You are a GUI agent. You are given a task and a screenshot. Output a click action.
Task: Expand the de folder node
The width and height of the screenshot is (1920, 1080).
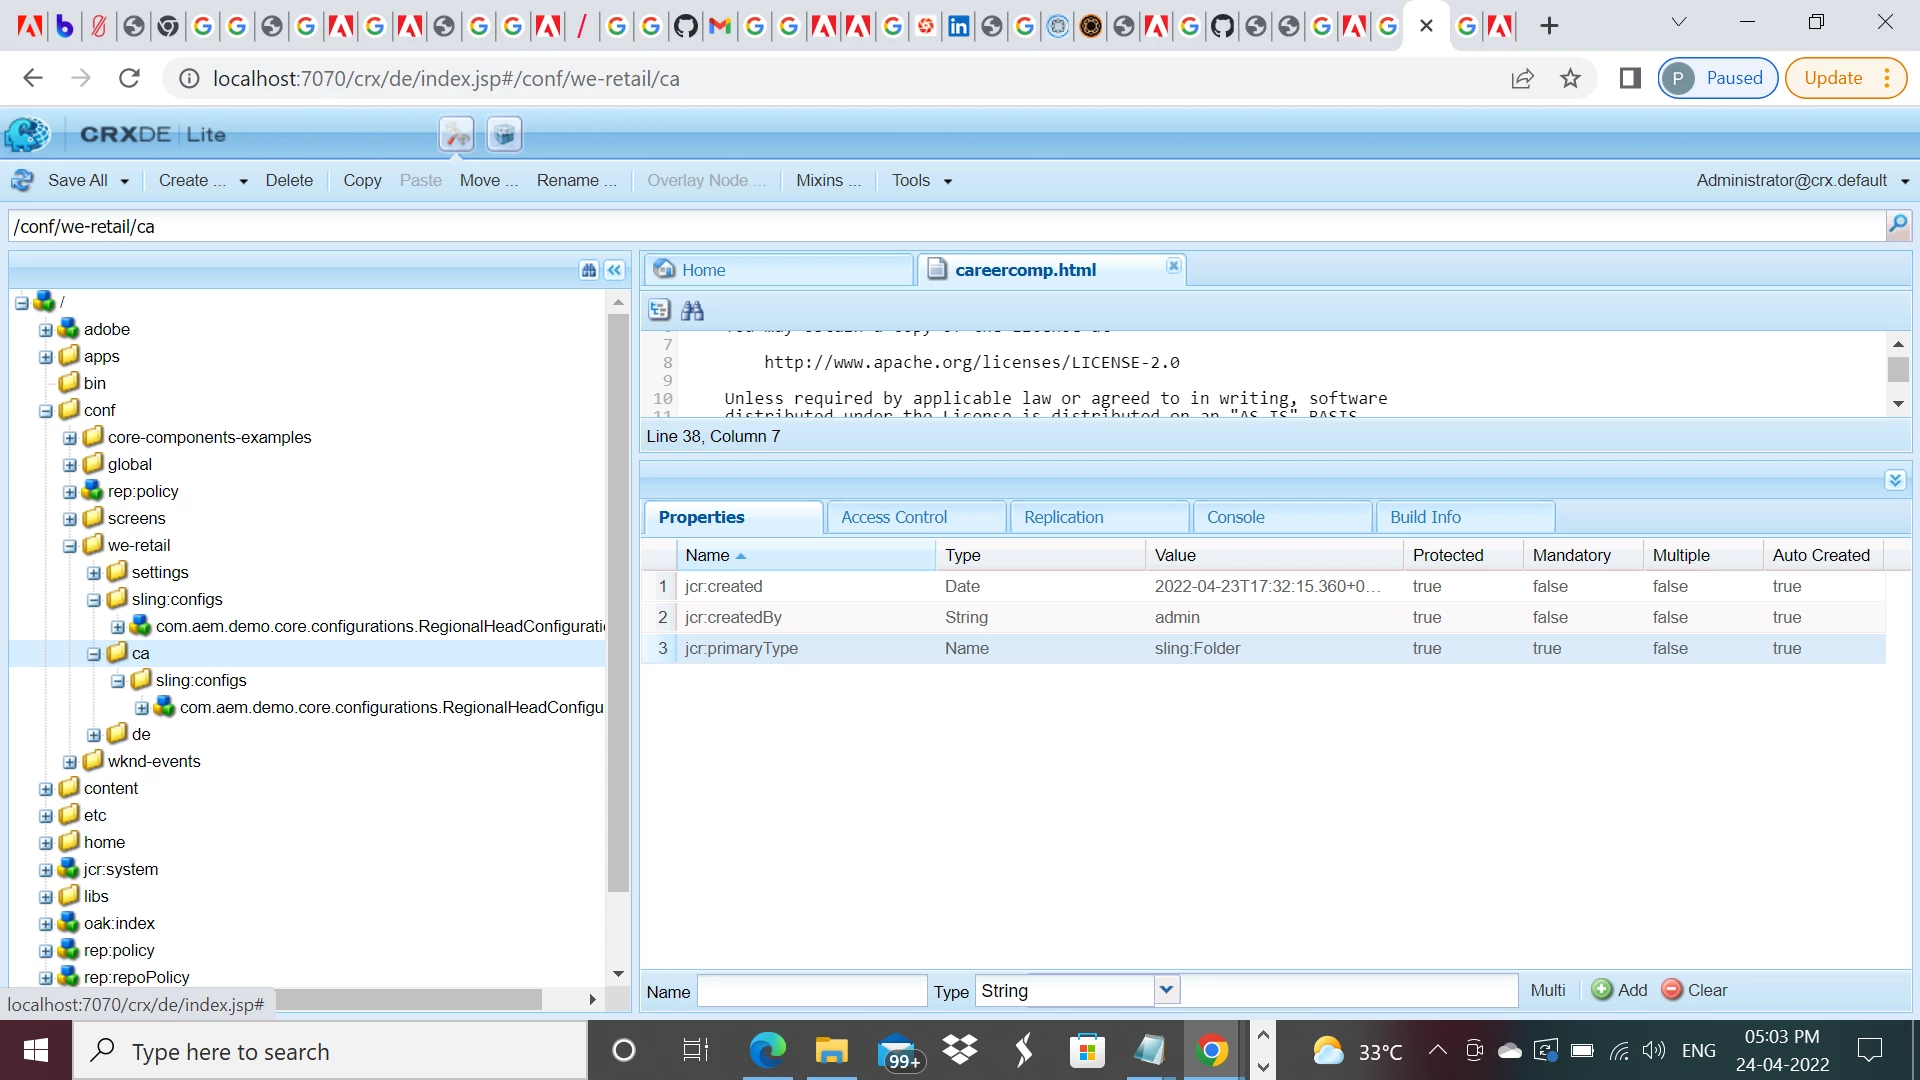pyautogui.click(x=94, y=735)
